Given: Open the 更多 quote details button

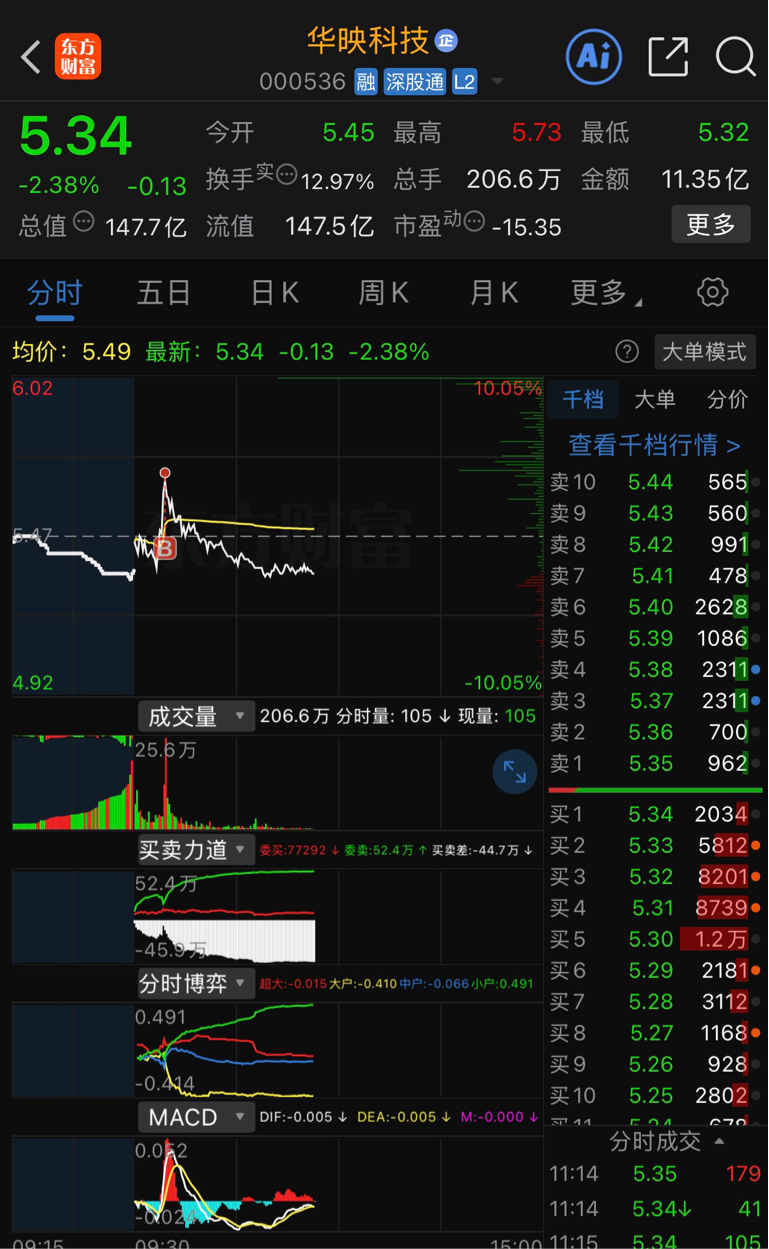Looking at the screenshot, I should pyautogui.click(x=711, y=224).
